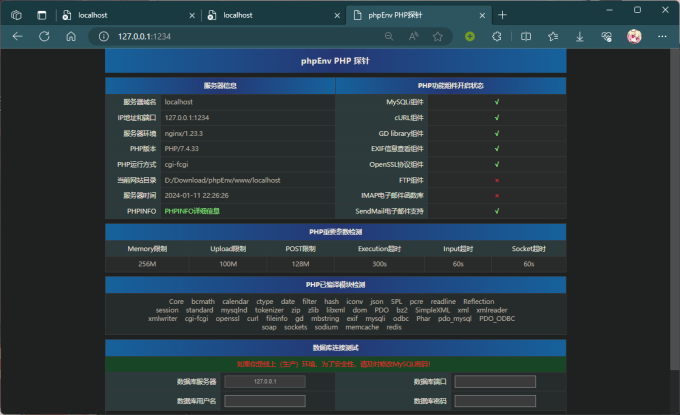Open the downloads icon

(580, 37)
